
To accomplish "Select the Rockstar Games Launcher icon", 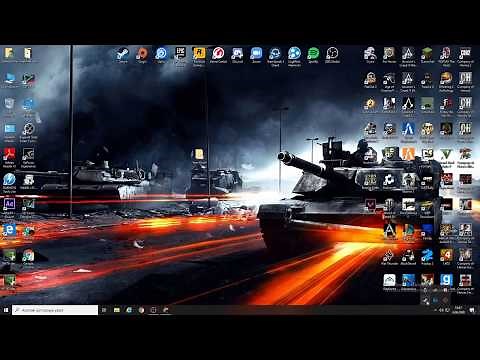I will tap(199, 53).
